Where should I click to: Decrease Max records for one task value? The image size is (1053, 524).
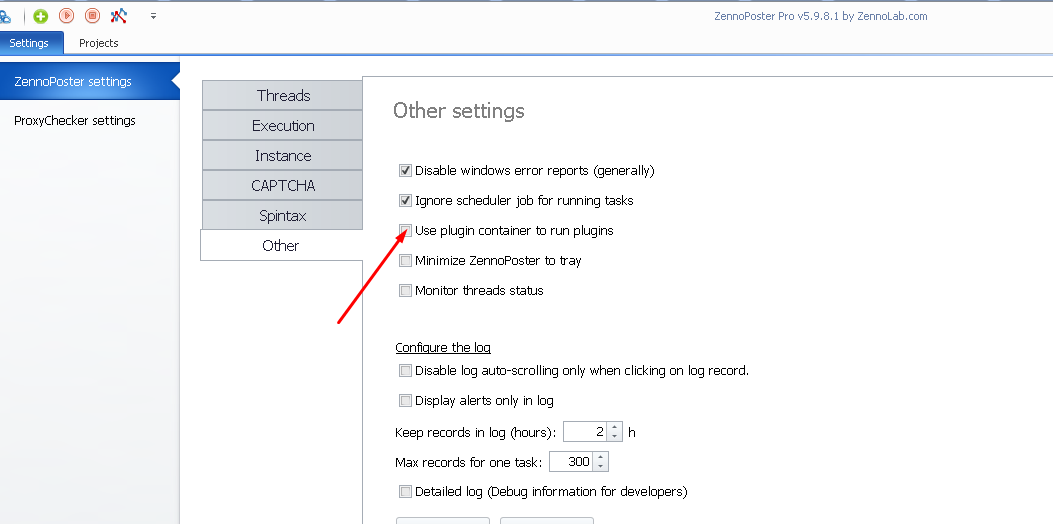[x=600, y=466]
